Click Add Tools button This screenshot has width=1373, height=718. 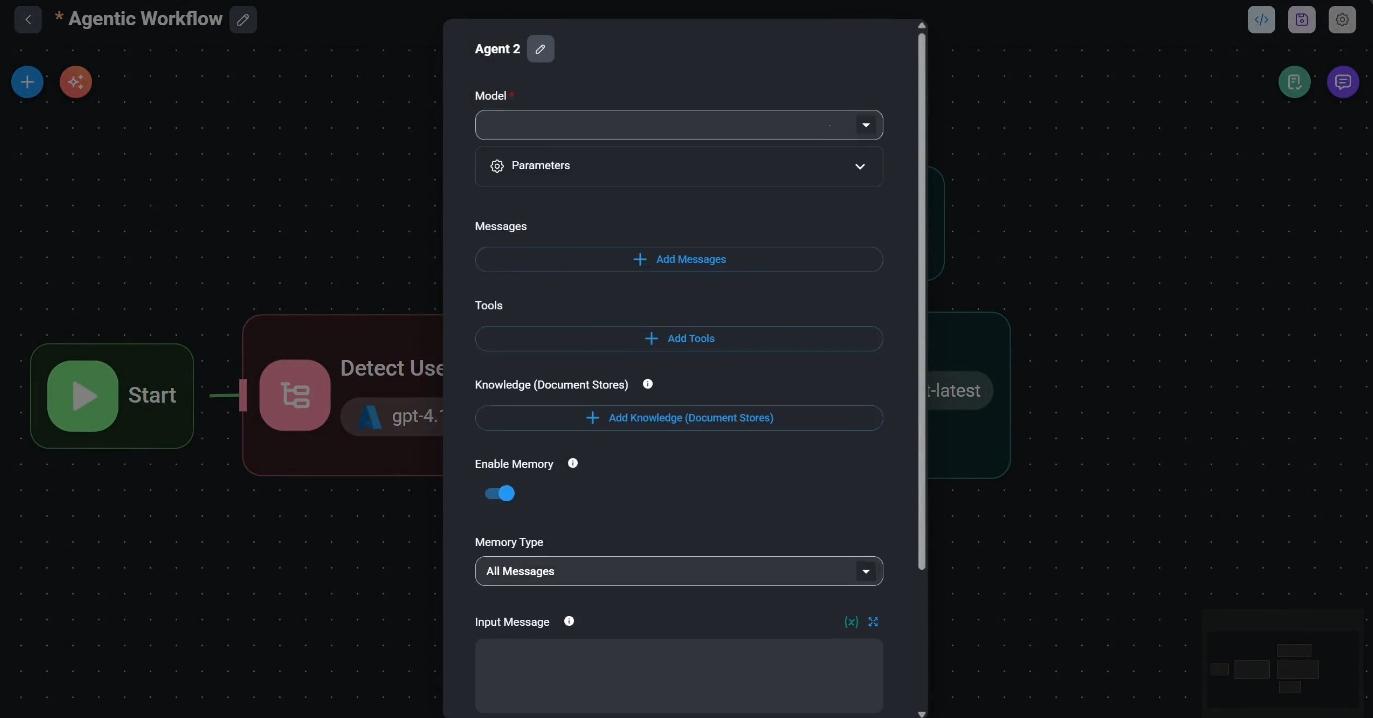678,338
